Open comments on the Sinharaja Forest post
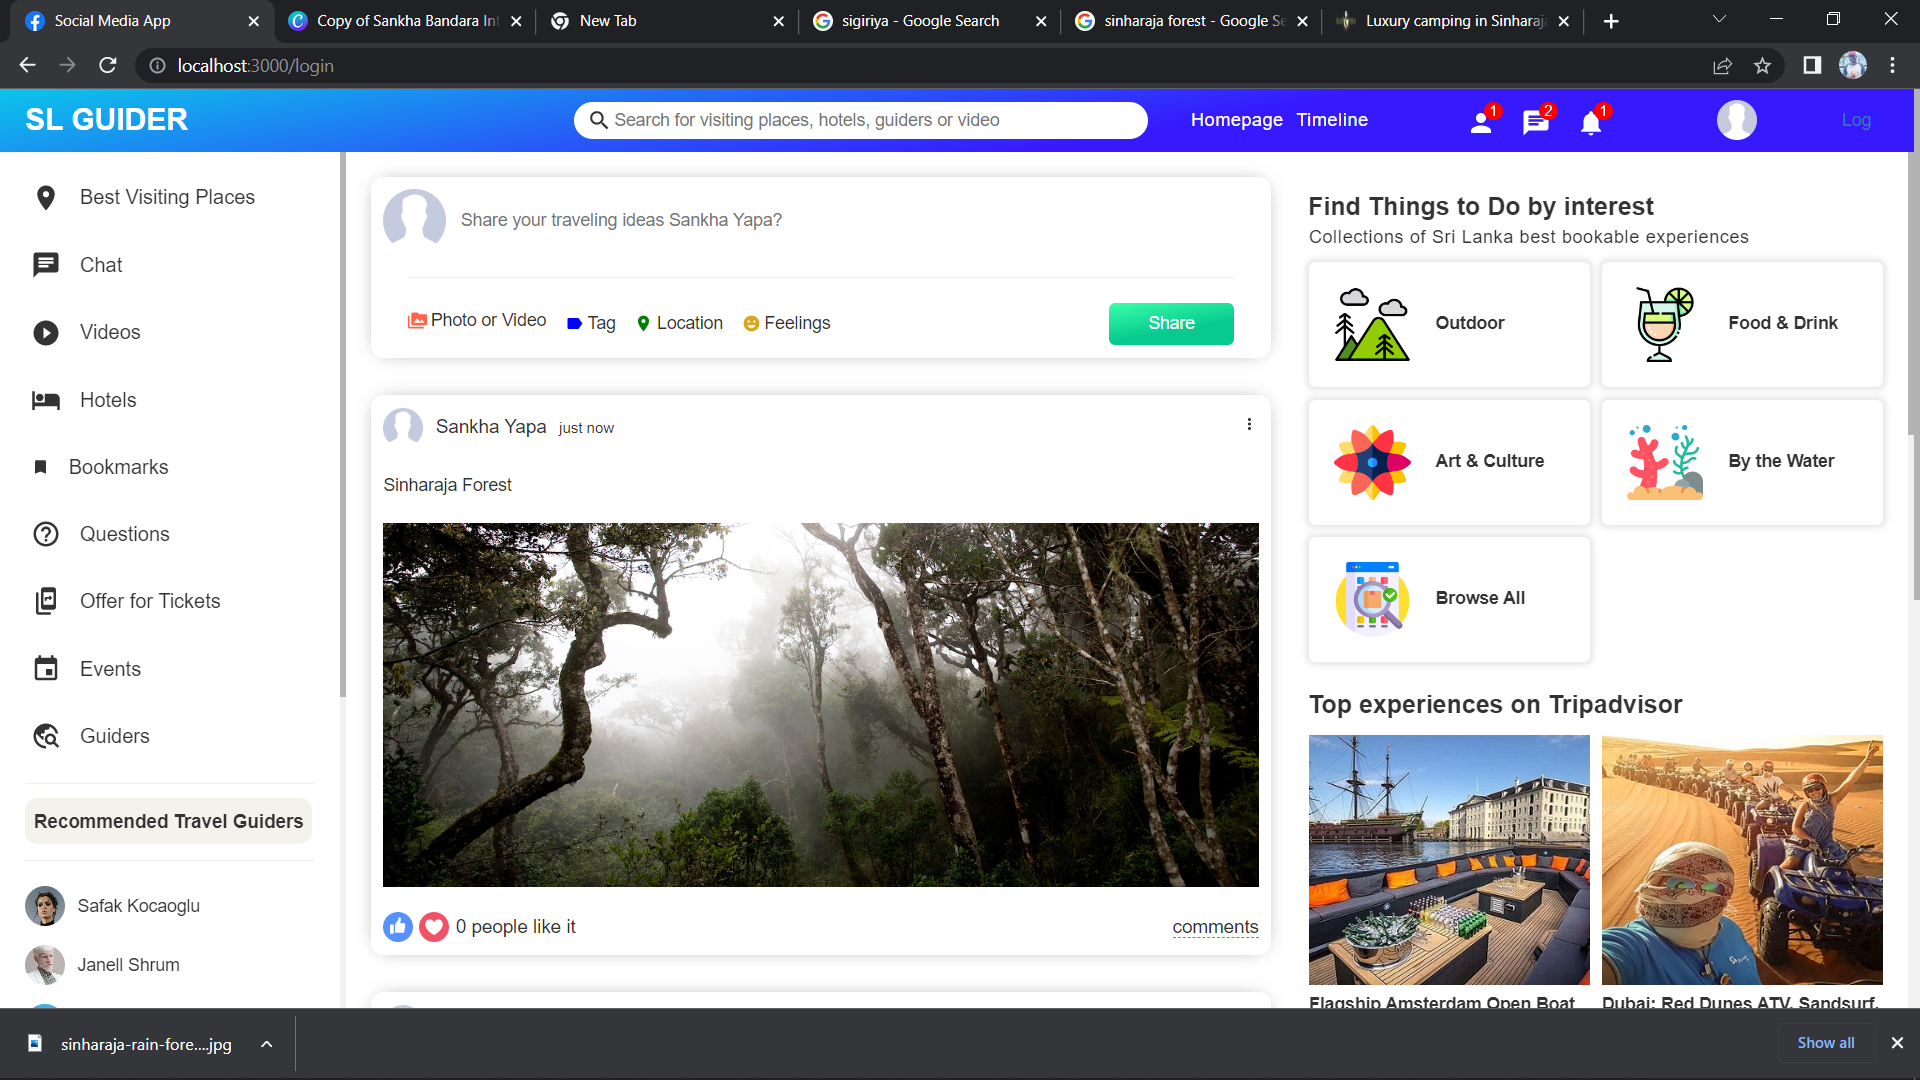Viewport: 1920px width, 1080px height. tap(1215, 927)
